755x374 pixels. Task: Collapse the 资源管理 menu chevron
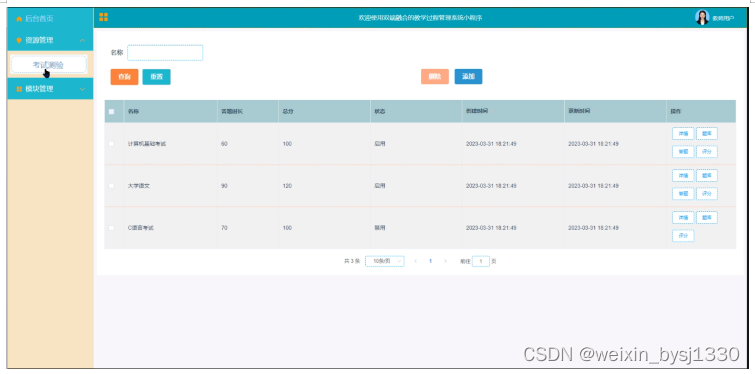[82, 40]
